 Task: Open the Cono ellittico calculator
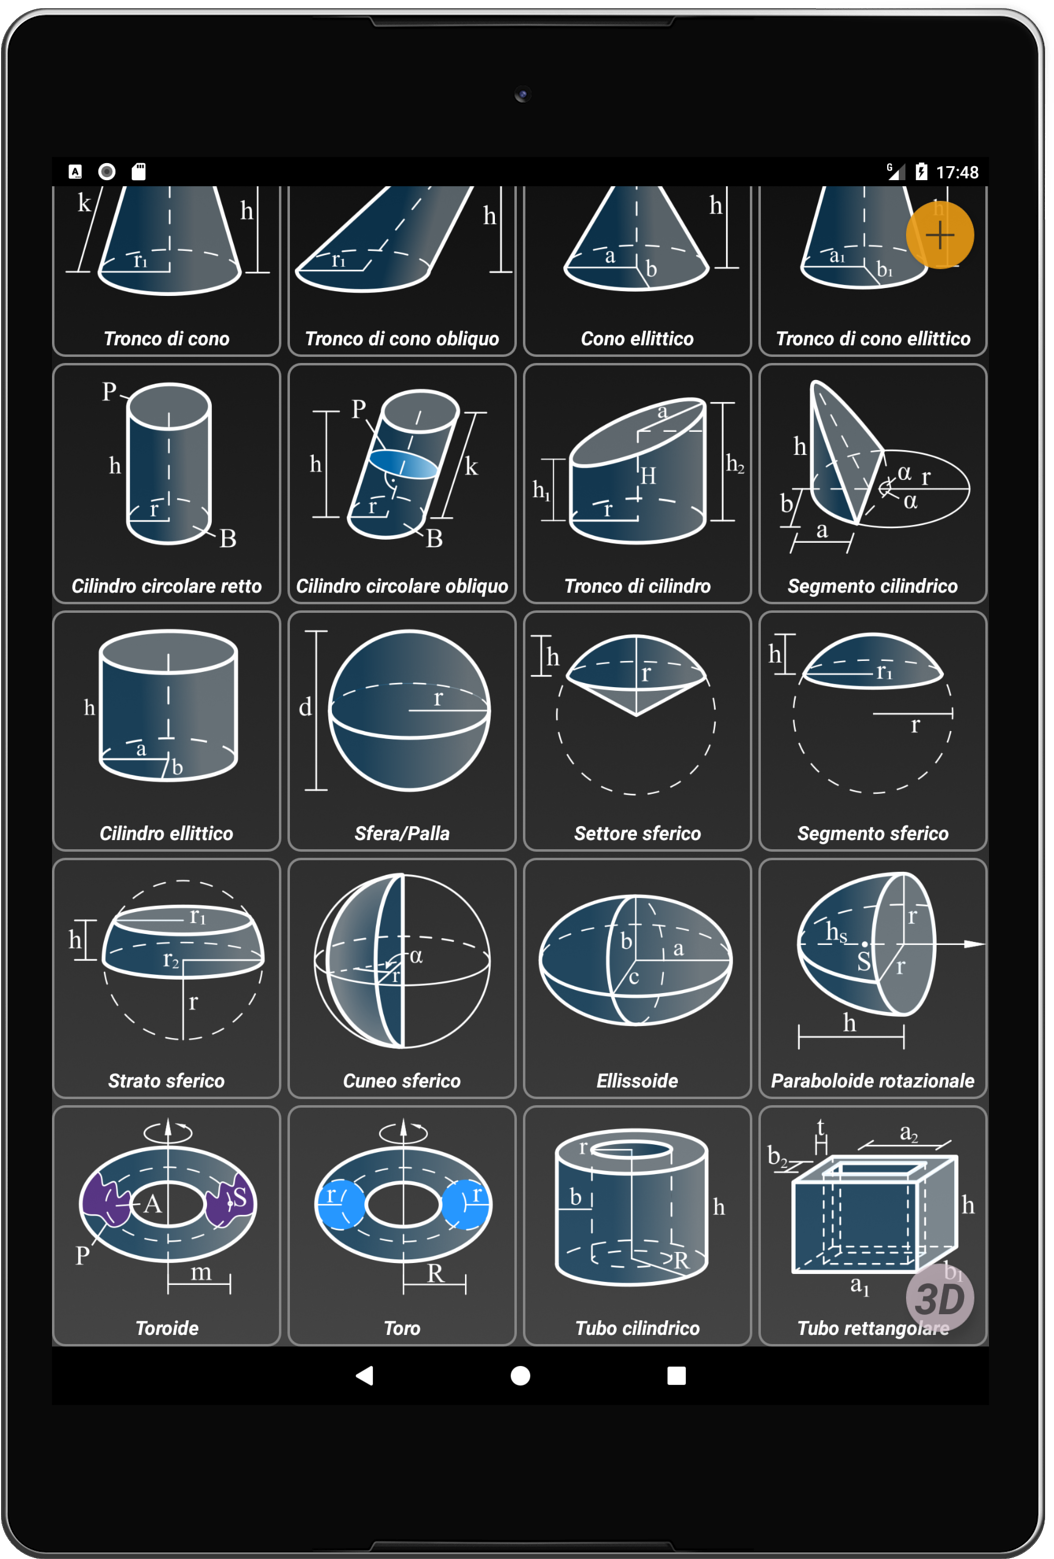click(x=637, y=270)
